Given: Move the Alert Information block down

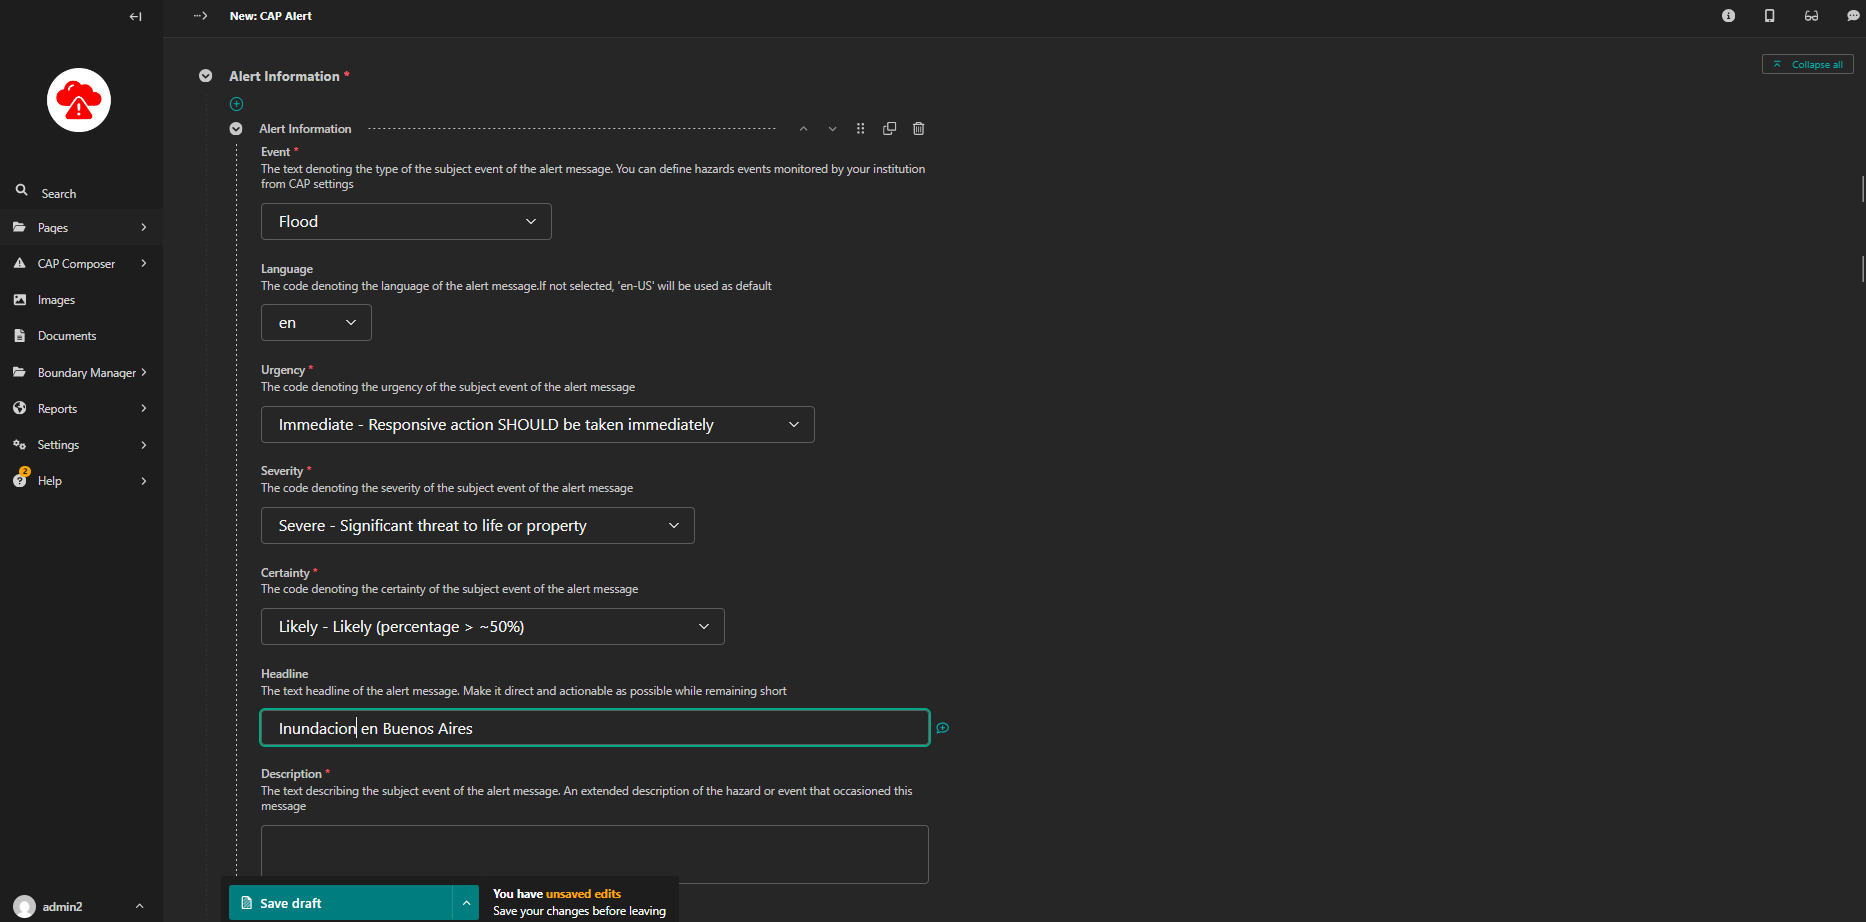Looking at the screenshot, I should click(x=832, y=129).
